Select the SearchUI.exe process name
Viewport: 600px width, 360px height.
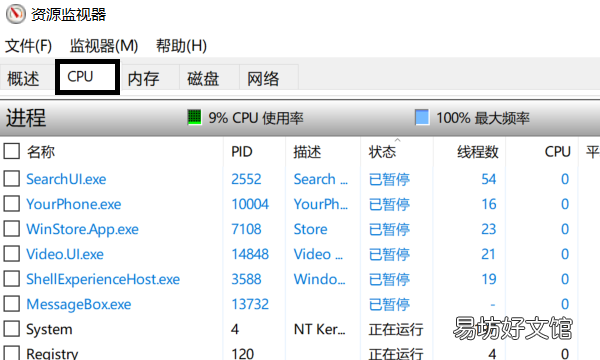point(66,179)
